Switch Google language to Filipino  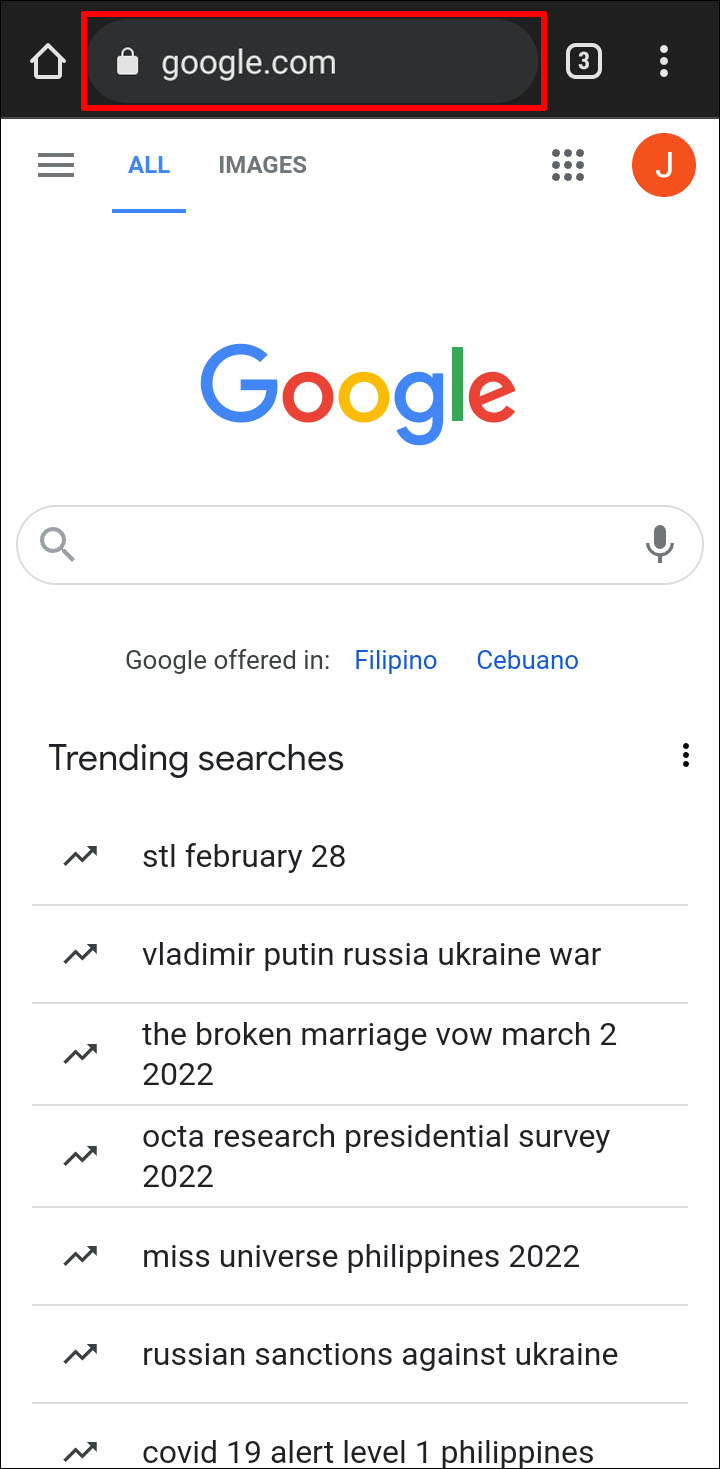[x=396, y=661]
